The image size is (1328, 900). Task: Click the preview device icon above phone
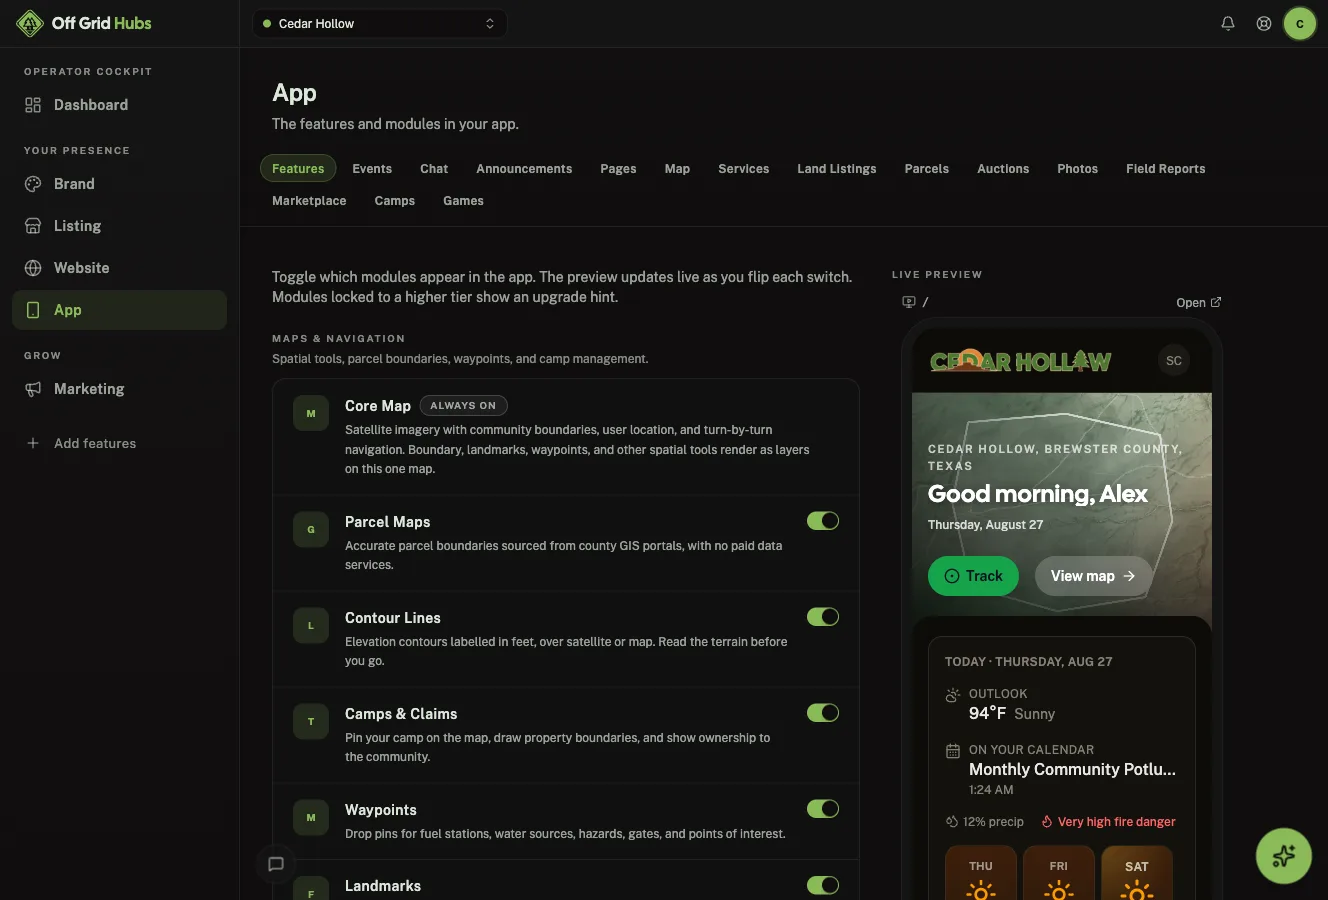click(x=909, y=302)
